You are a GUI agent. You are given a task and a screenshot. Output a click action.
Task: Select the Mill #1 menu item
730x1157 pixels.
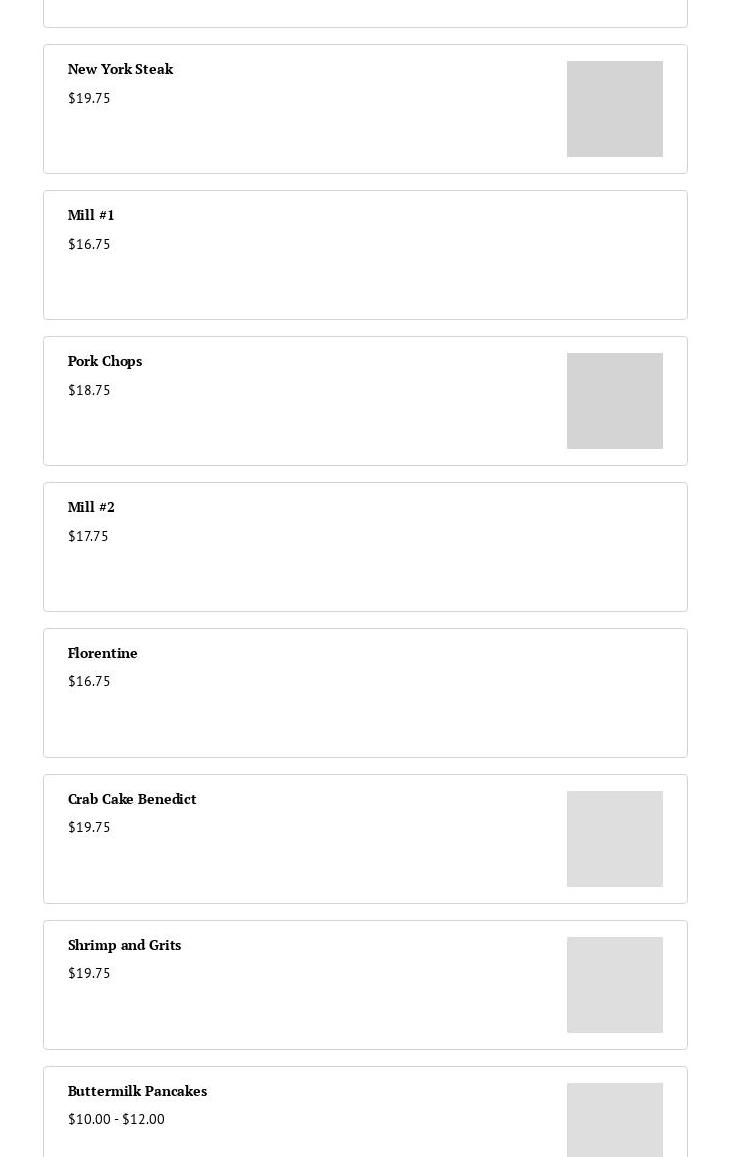pyautogui.click(x=365, y=255)
